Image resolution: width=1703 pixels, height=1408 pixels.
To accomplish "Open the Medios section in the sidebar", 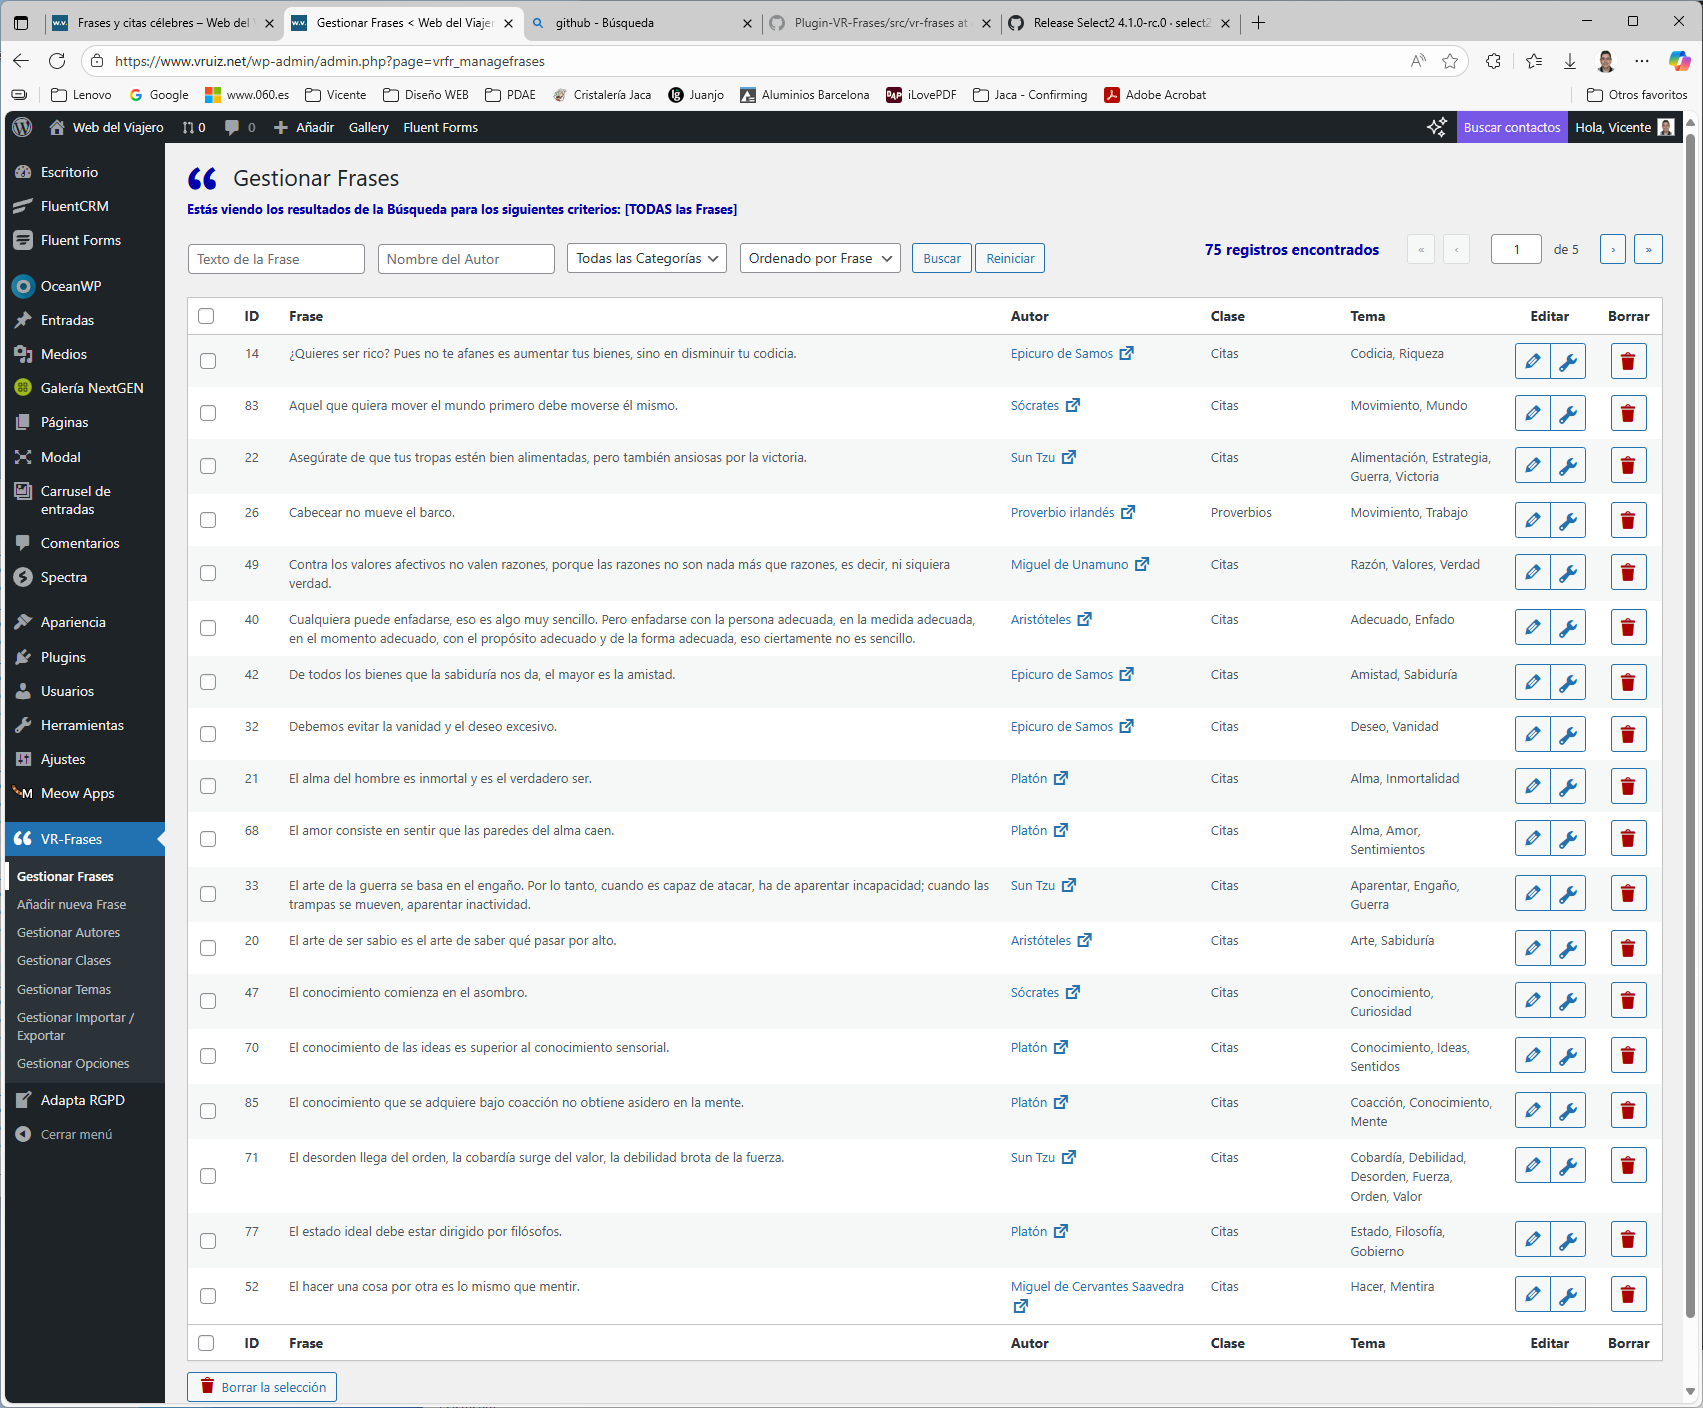I will click(67, 353).
